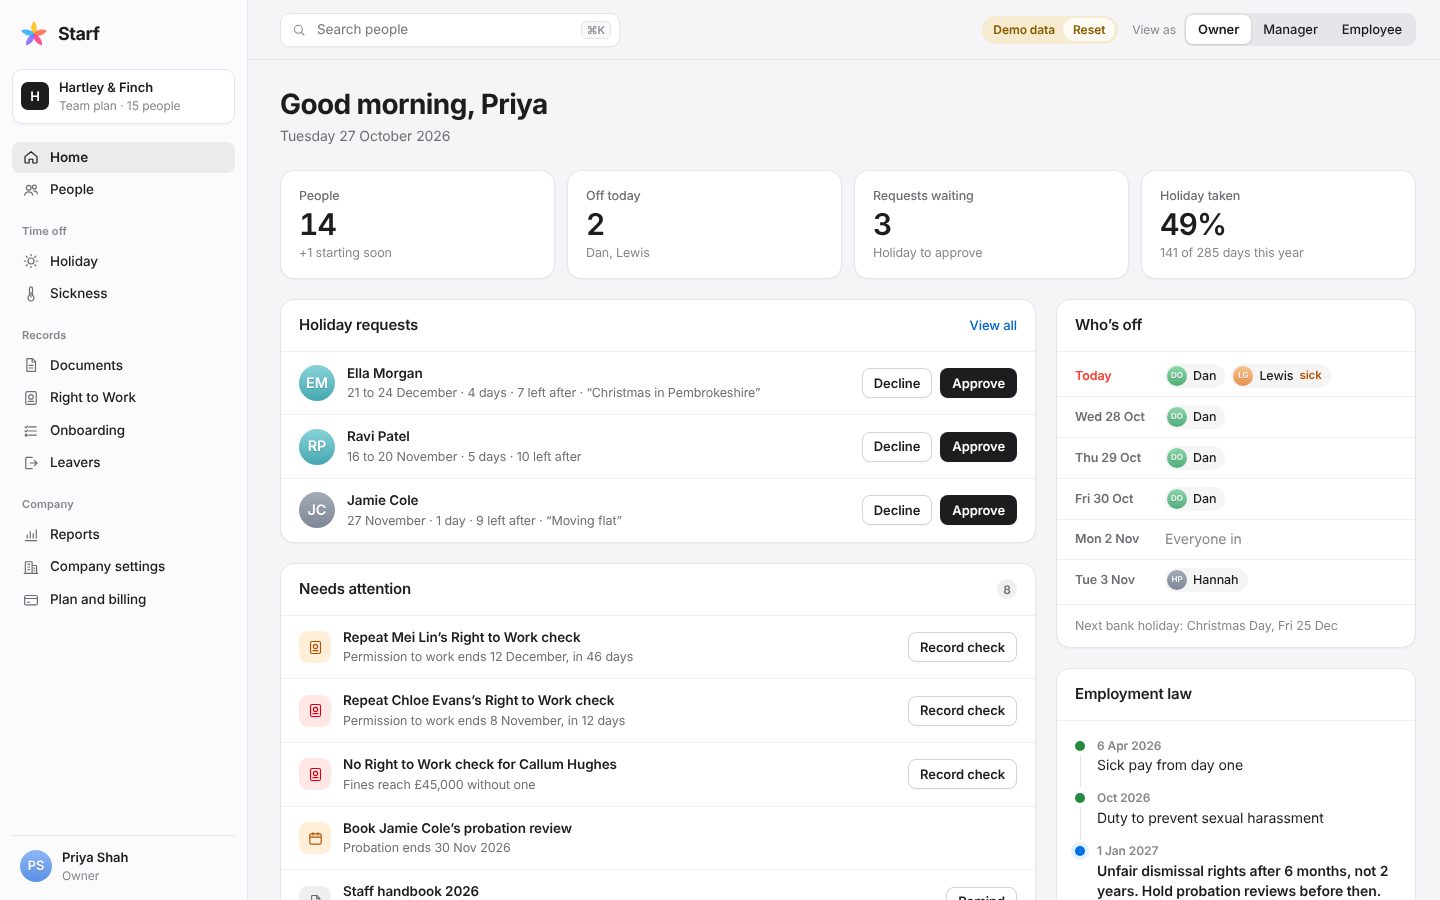Image resolution: width=1440 pixels, height=900 pixels.
Task: Click Lewis sick chip under Today
Action: click(x=1280, y=376)
